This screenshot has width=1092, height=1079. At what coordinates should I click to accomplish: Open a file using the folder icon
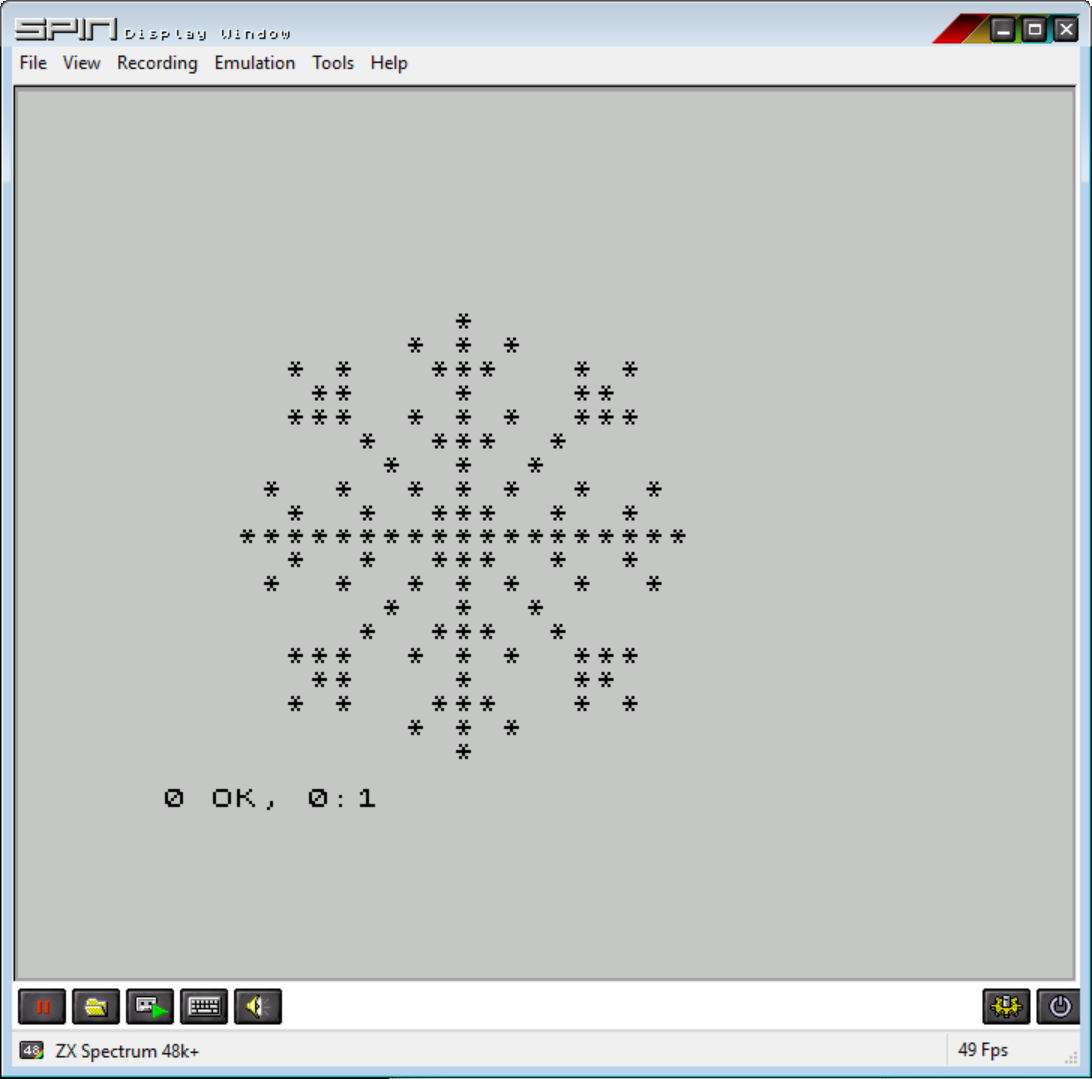click(x=96, y=1006)
